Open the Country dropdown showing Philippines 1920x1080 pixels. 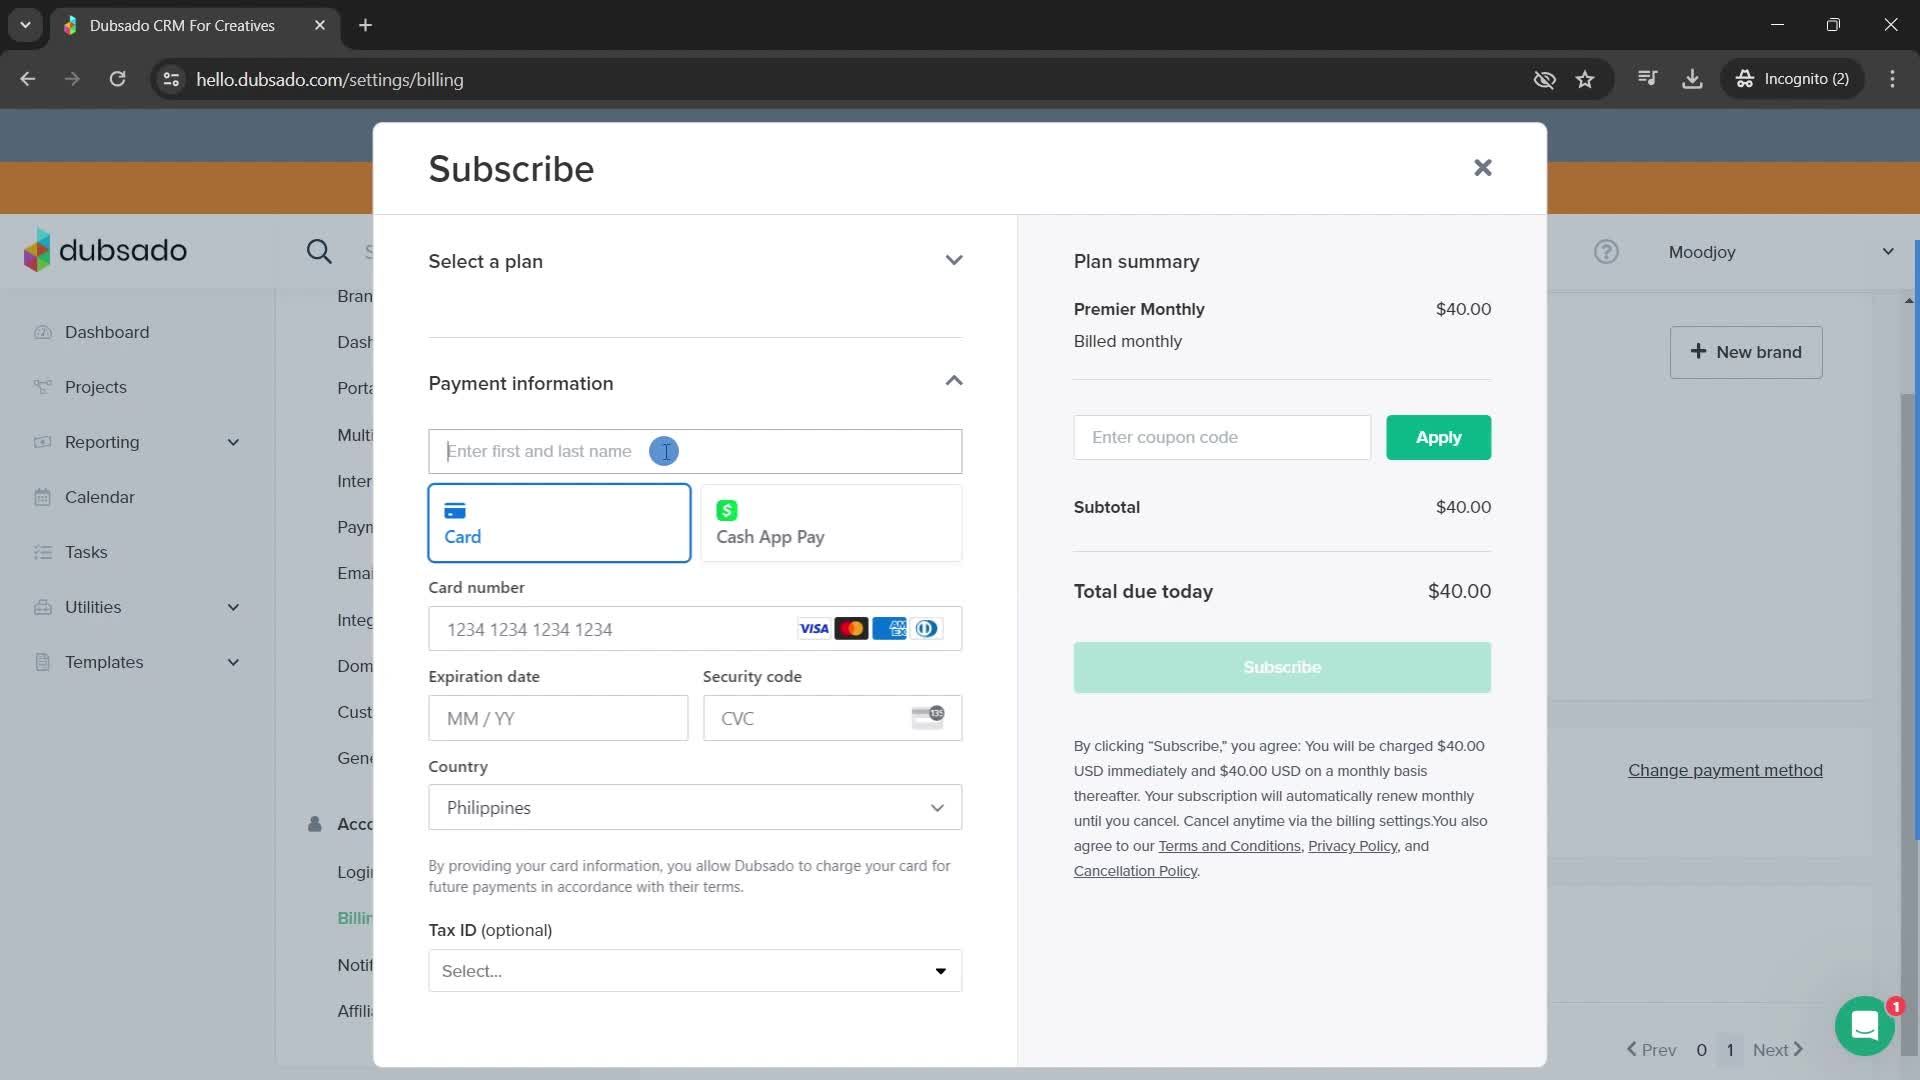695,807
